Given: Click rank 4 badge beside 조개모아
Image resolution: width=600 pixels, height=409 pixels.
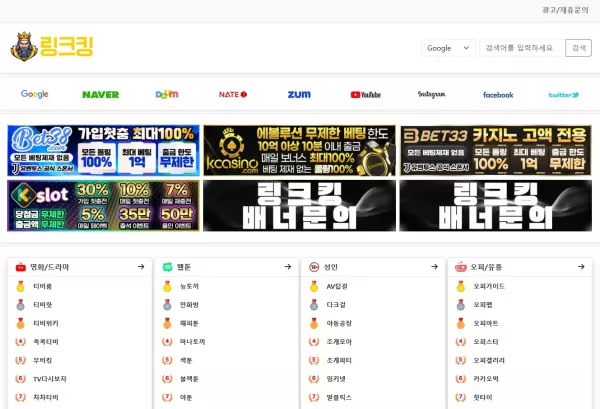Looking at the screenshot, I should (x=314, y=342).
